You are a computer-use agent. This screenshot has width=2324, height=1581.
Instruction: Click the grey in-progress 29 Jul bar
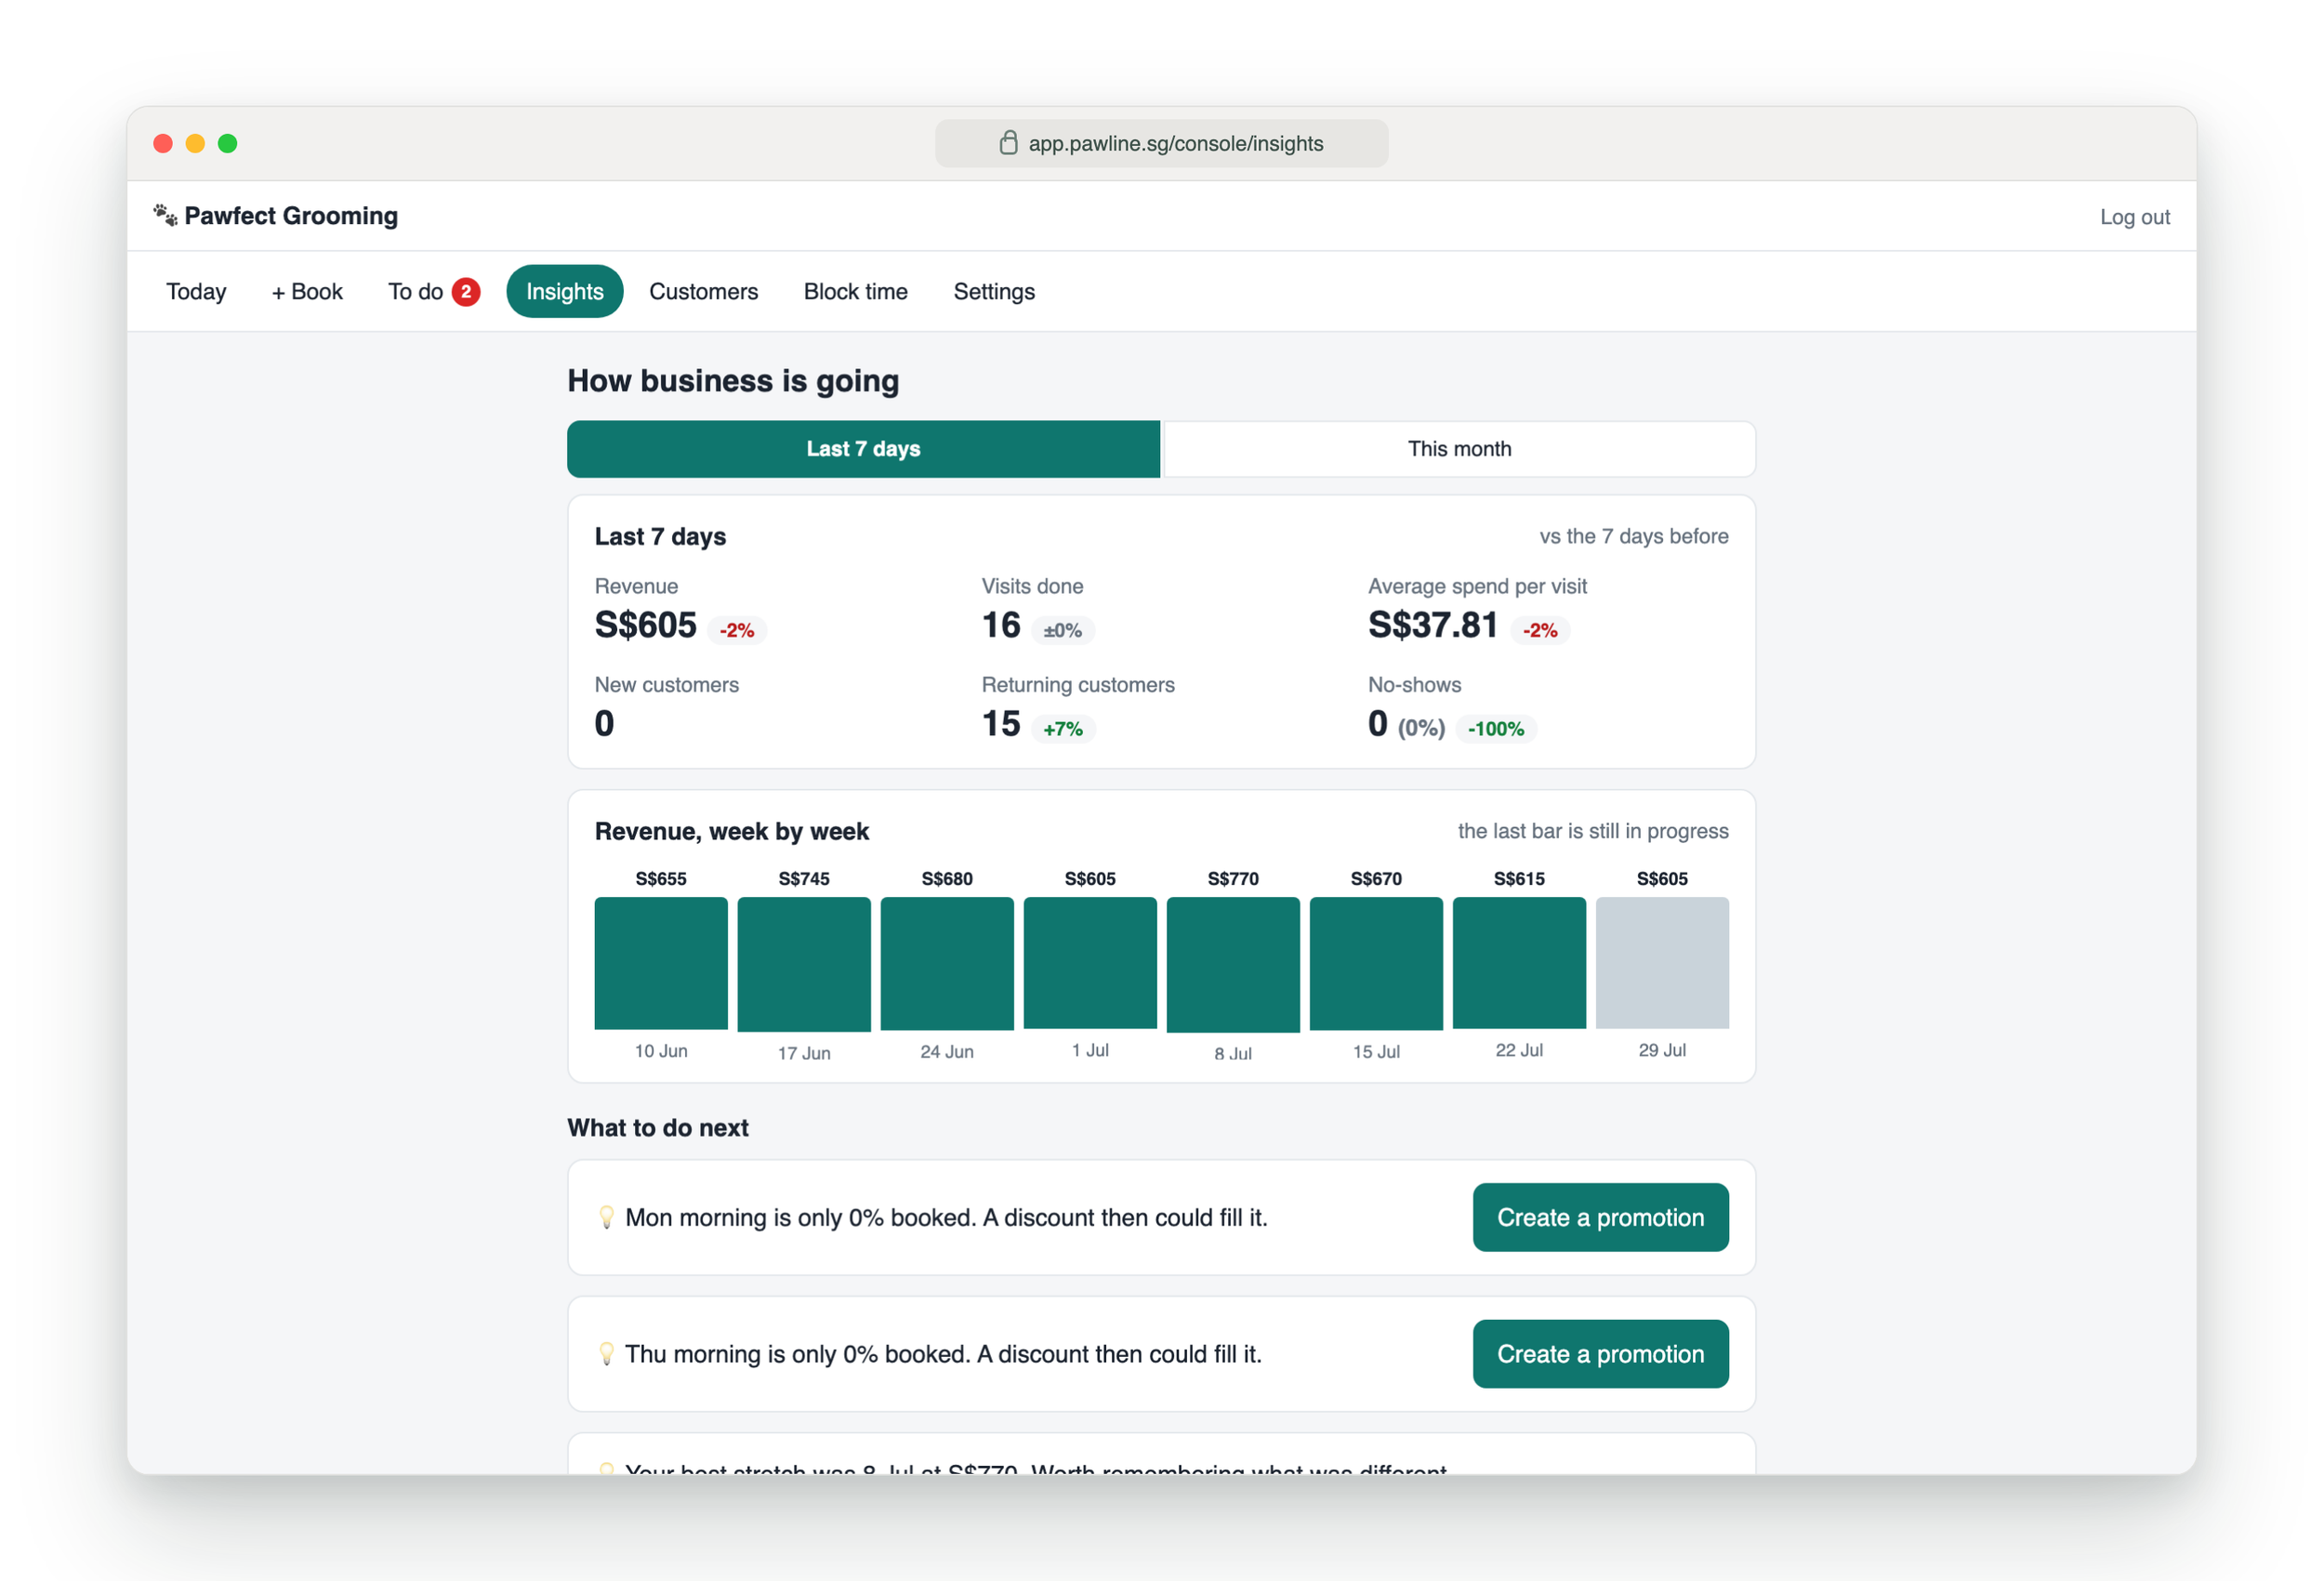click(x=1662, y=962)
